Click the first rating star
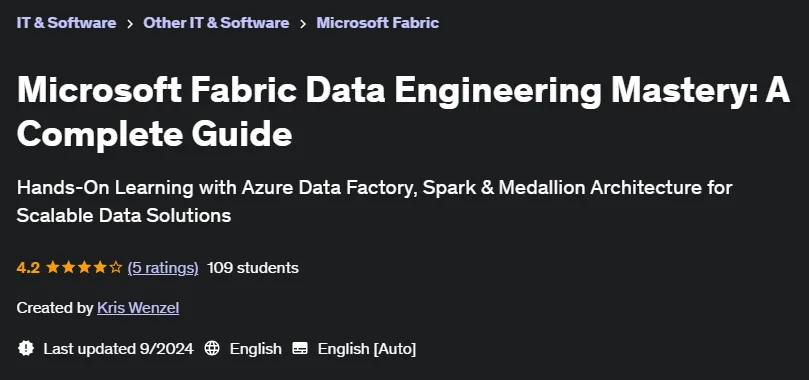Image resolution: width=809 pixels, height=380 pixels. coord(52,267)
